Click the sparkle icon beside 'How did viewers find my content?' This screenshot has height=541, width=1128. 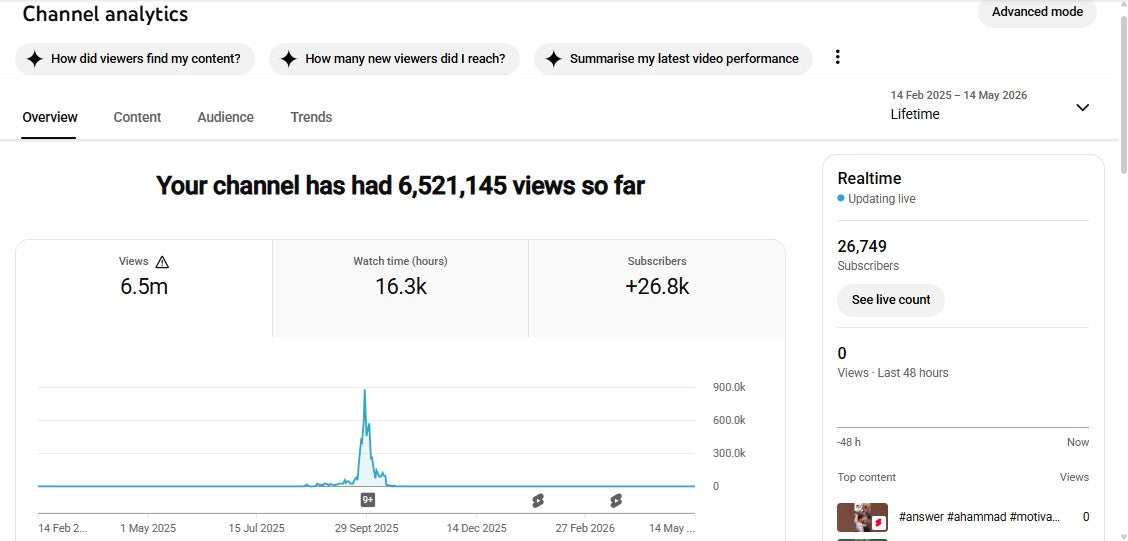pos(35,59)
